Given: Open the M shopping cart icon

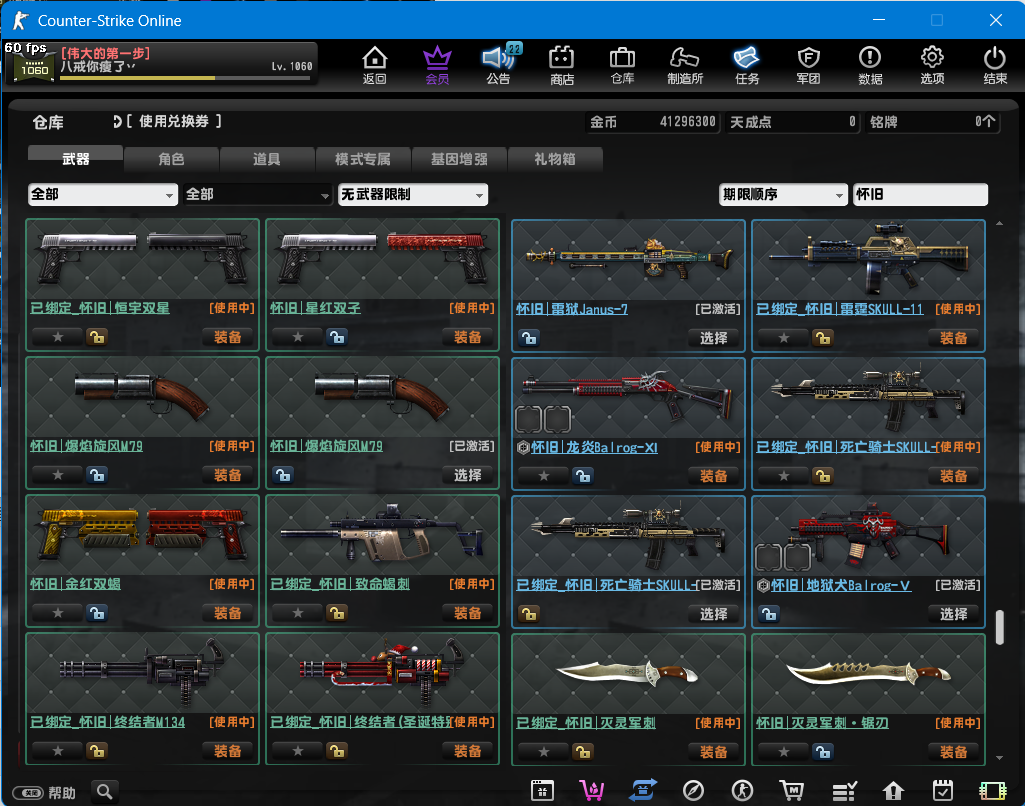Looking at the screenshot, I should coord(792,791).
